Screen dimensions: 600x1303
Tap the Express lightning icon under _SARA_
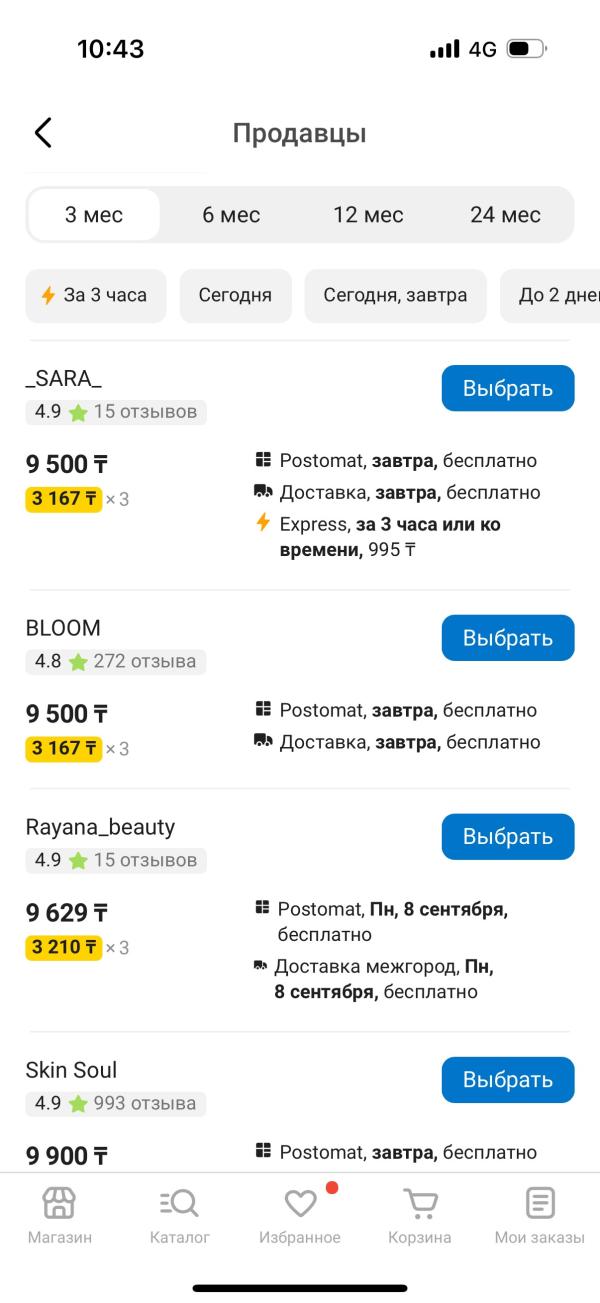coord(263,523)
